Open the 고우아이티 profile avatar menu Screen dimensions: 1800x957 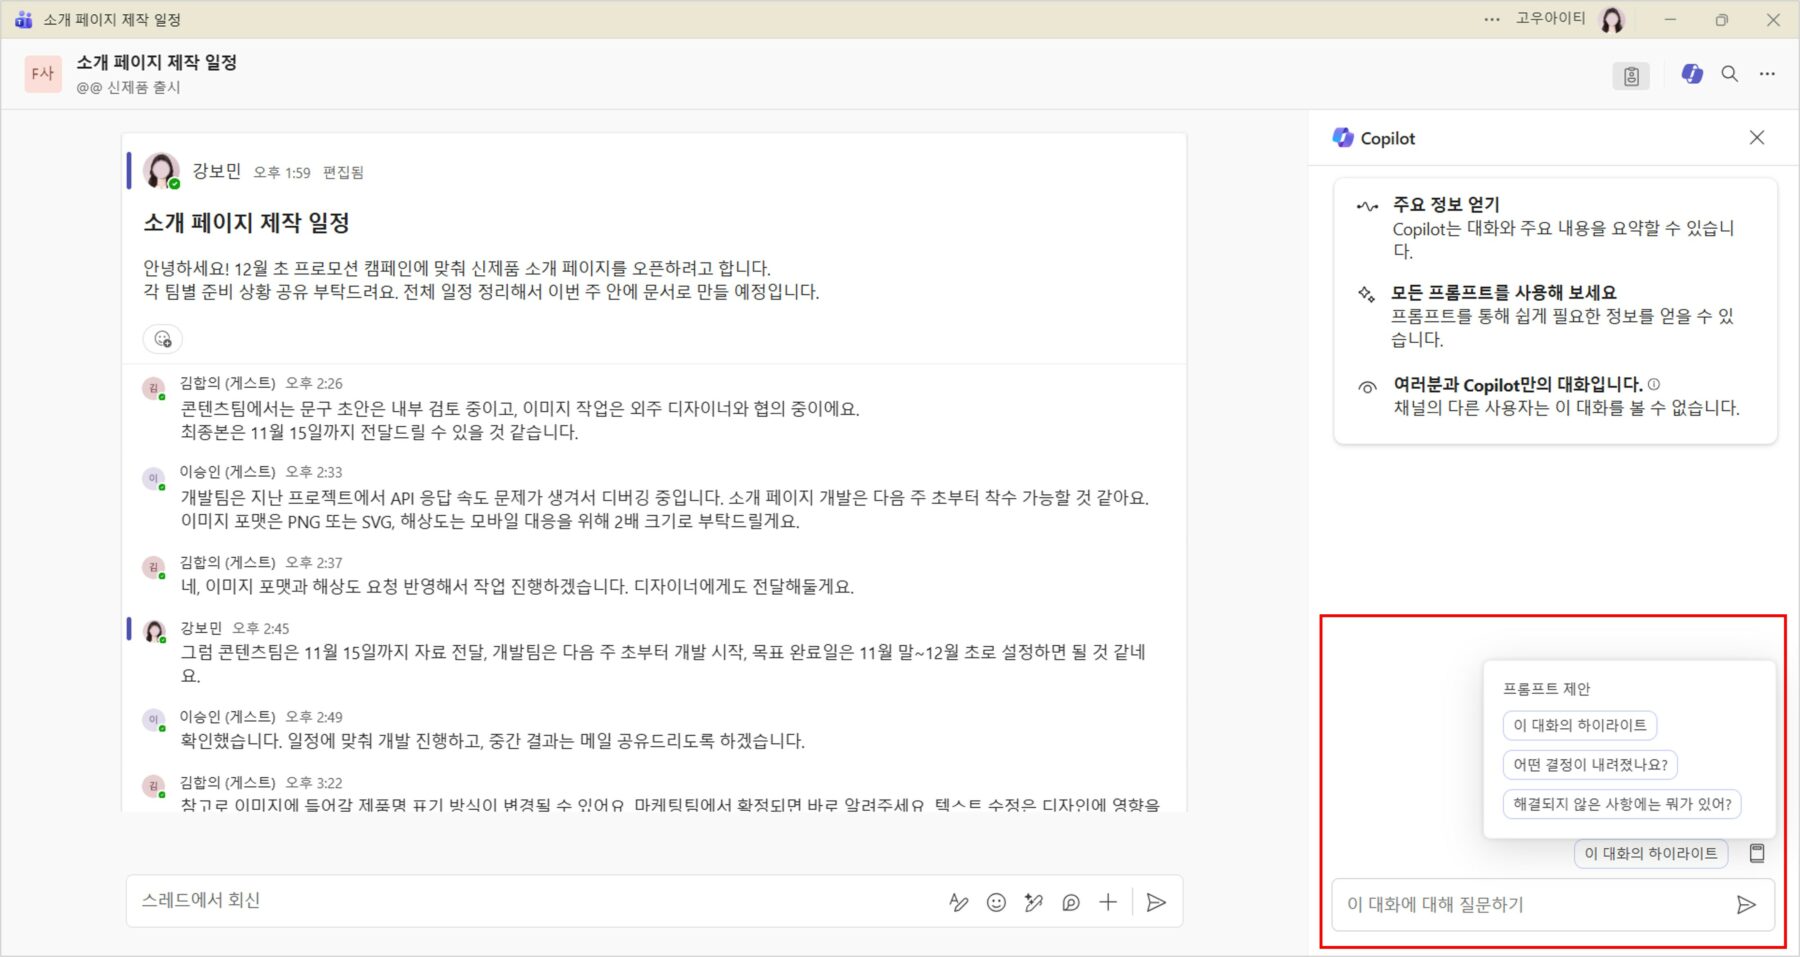click(1612, 19)
